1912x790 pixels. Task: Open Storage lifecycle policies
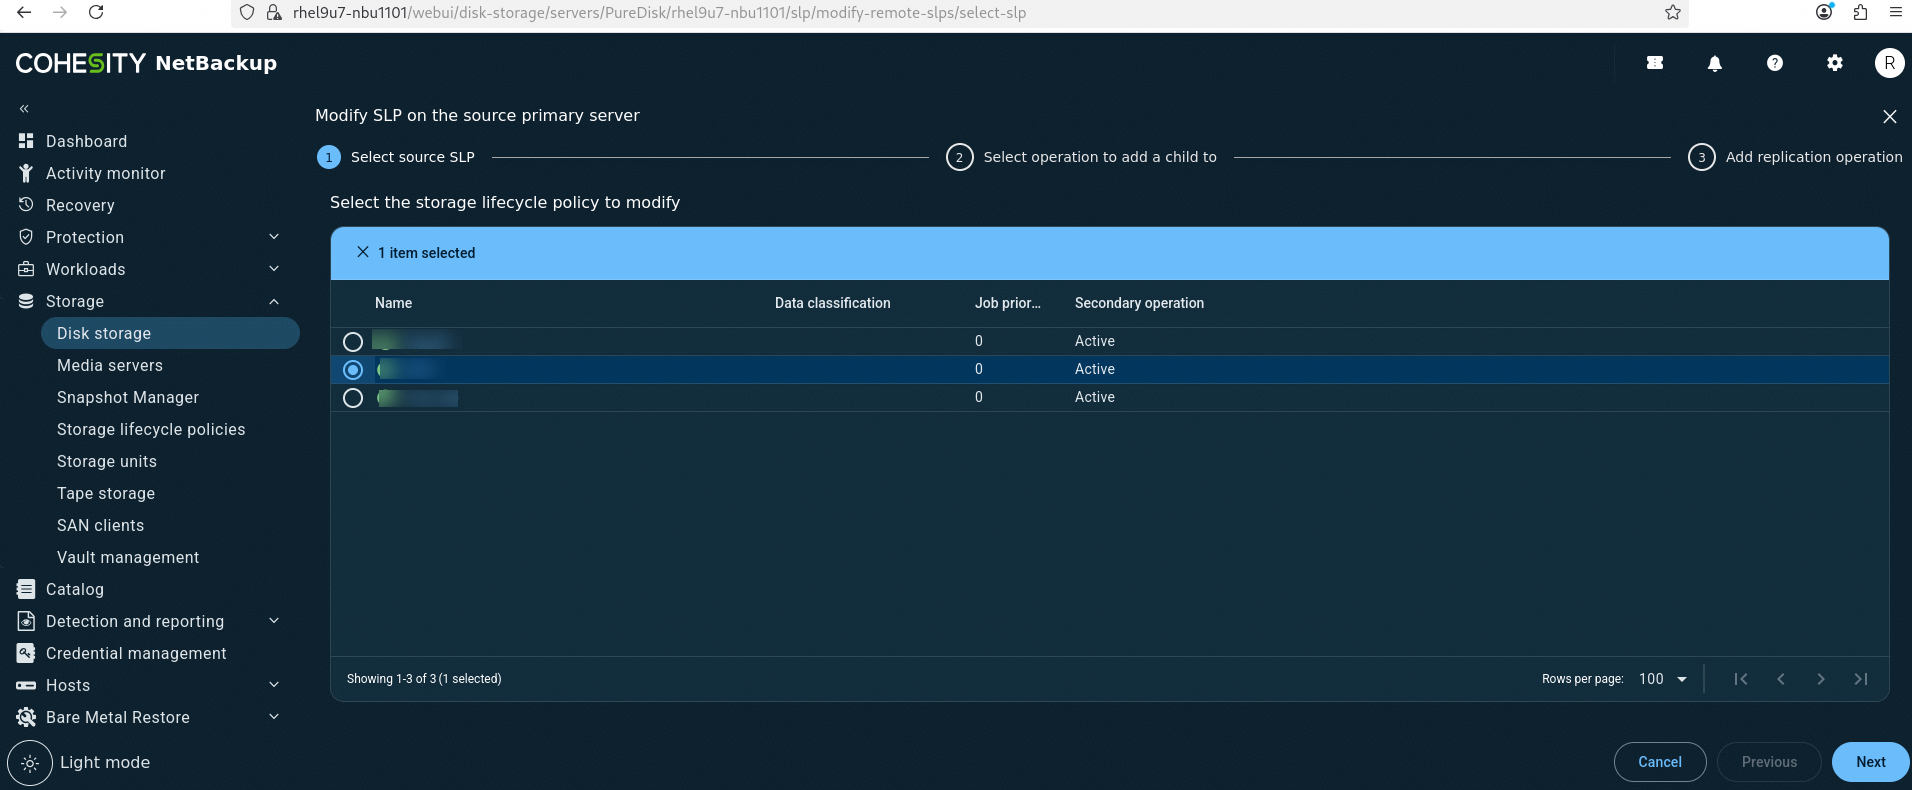(151, 429)
